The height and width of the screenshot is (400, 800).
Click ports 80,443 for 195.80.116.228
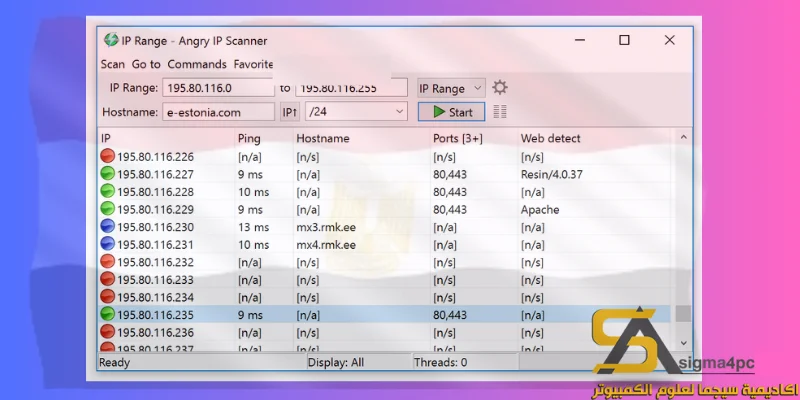coord(449,192)
